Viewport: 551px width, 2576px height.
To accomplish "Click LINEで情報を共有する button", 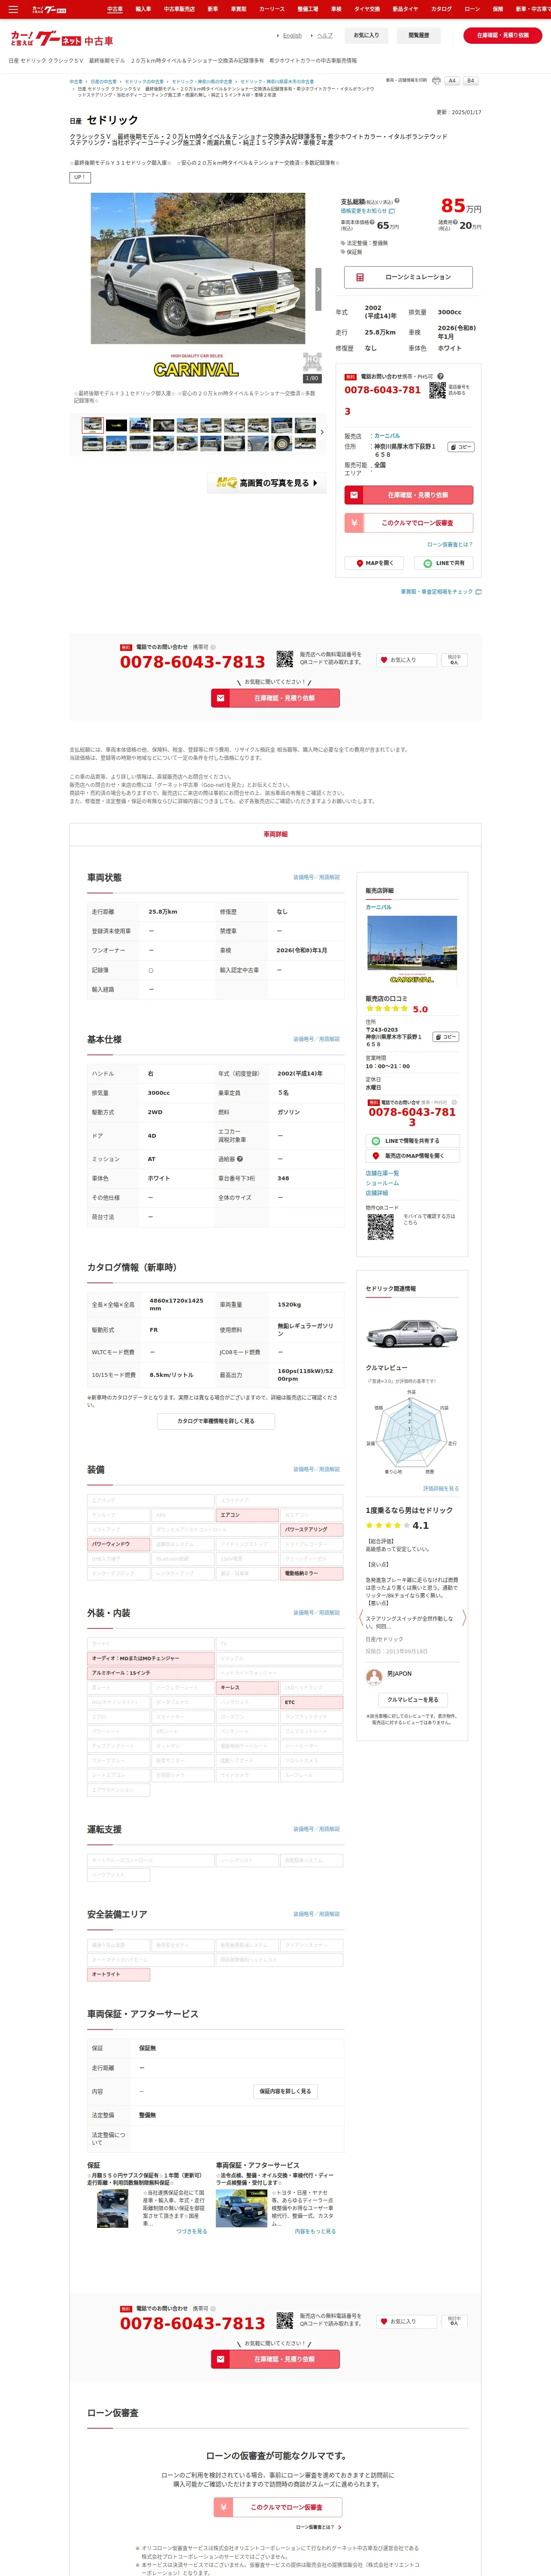I will (x=412, y=1141).
